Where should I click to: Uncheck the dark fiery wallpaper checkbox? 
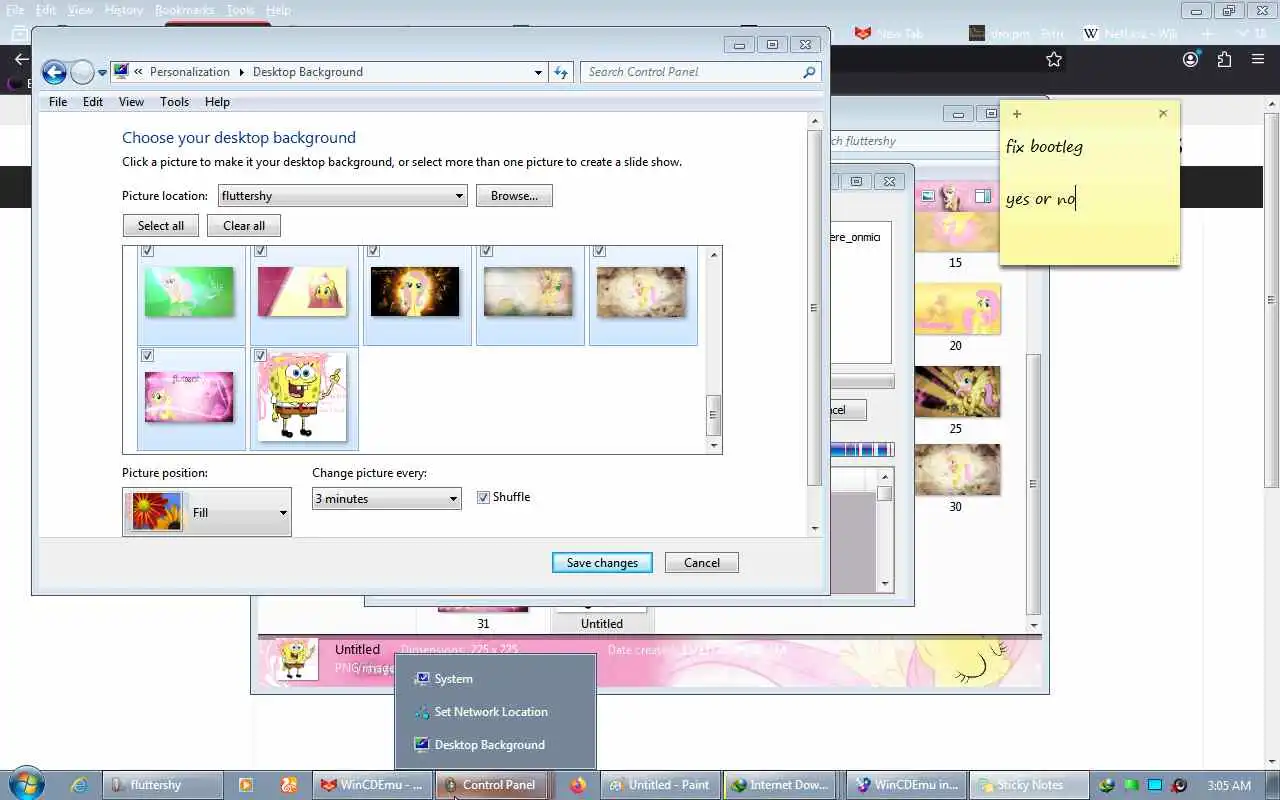(x=373, y=252)
